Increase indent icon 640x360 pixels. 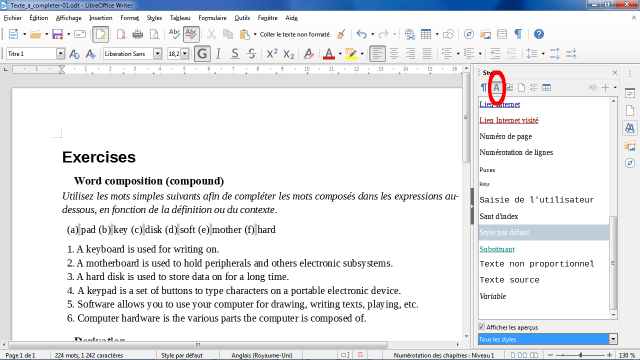point(495,54)
